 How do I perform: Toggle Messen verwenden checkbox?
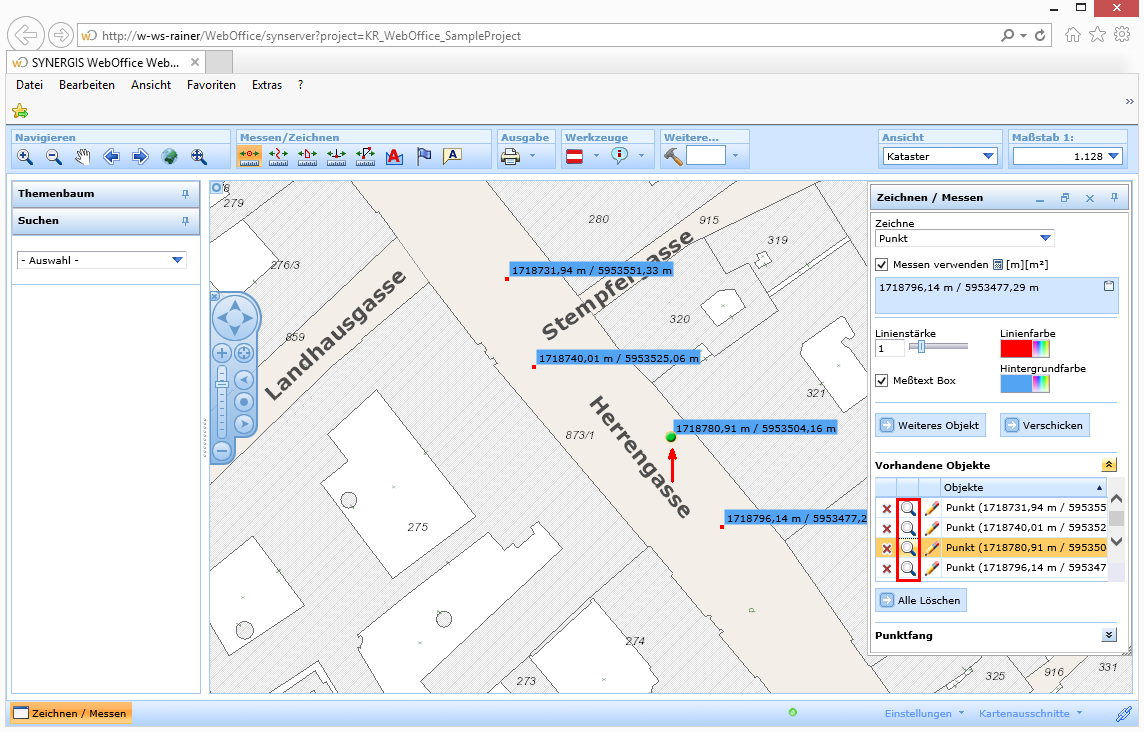pos(882,264)
